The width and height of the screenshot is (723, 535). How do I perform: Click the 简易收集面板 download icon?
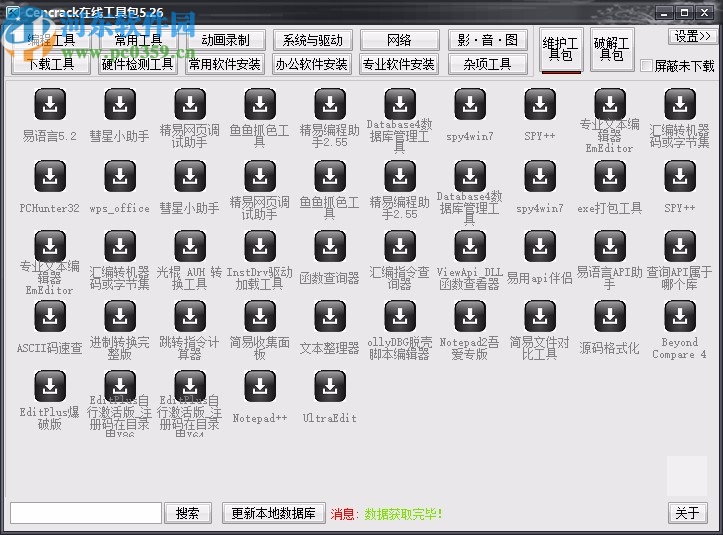pyautogui.click(x=260, y=316)
